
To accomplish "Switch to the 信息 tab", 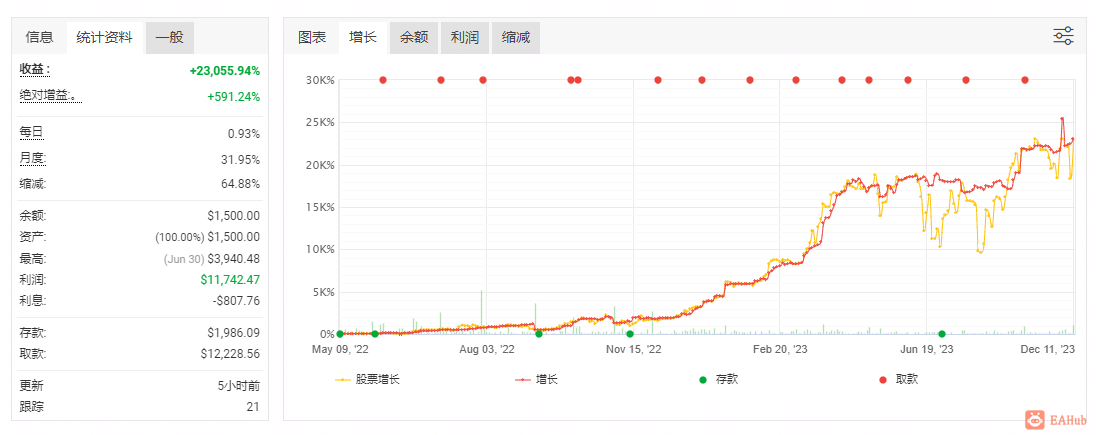I will point(39,38).
